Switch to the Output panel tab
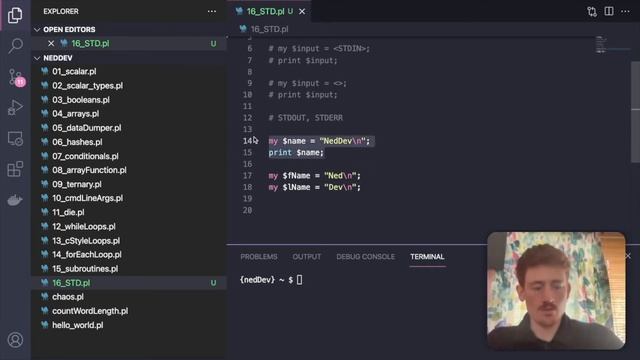Viewport: 640px width, 360px height. [307, 257]
